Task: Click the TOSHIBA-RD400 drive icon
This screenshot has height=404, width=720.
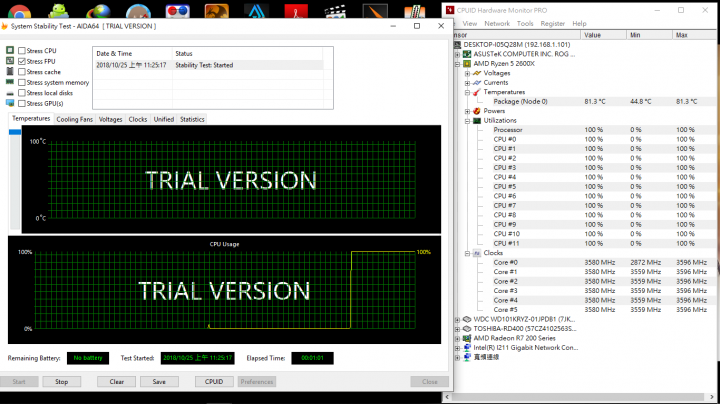Action: coord(467,329)
